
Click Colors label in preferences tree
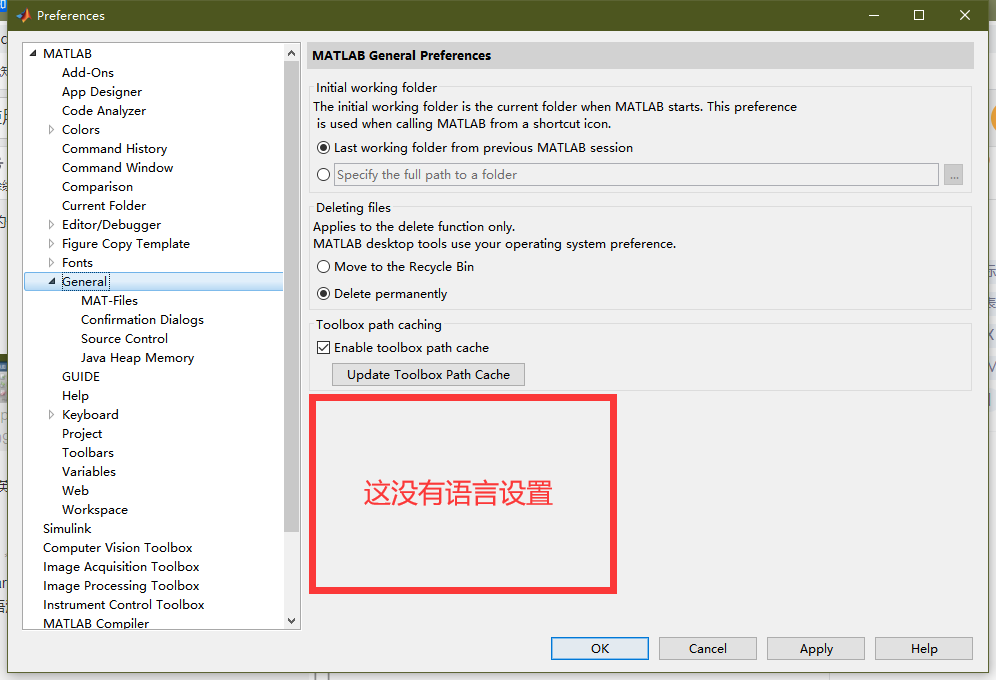pos(81,130)
